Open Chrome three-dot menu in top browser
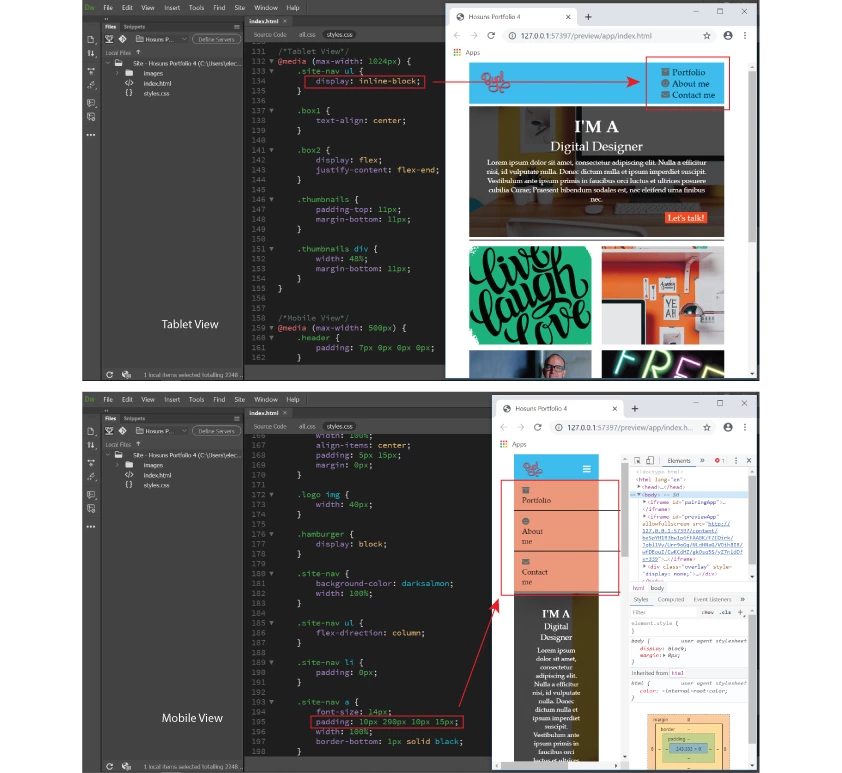The height and width of the screenshot is (773, 842). point(745,35)
